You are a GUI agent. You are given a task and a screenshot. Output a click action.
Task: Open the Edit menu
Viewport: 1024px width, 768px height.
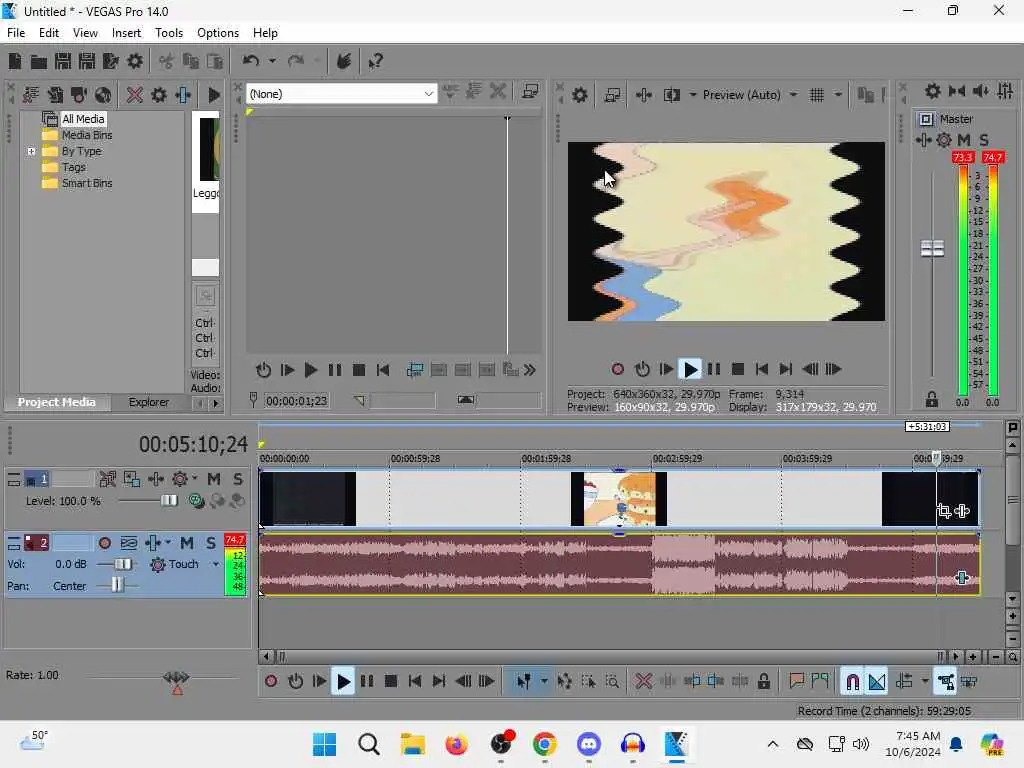(49, 33)
